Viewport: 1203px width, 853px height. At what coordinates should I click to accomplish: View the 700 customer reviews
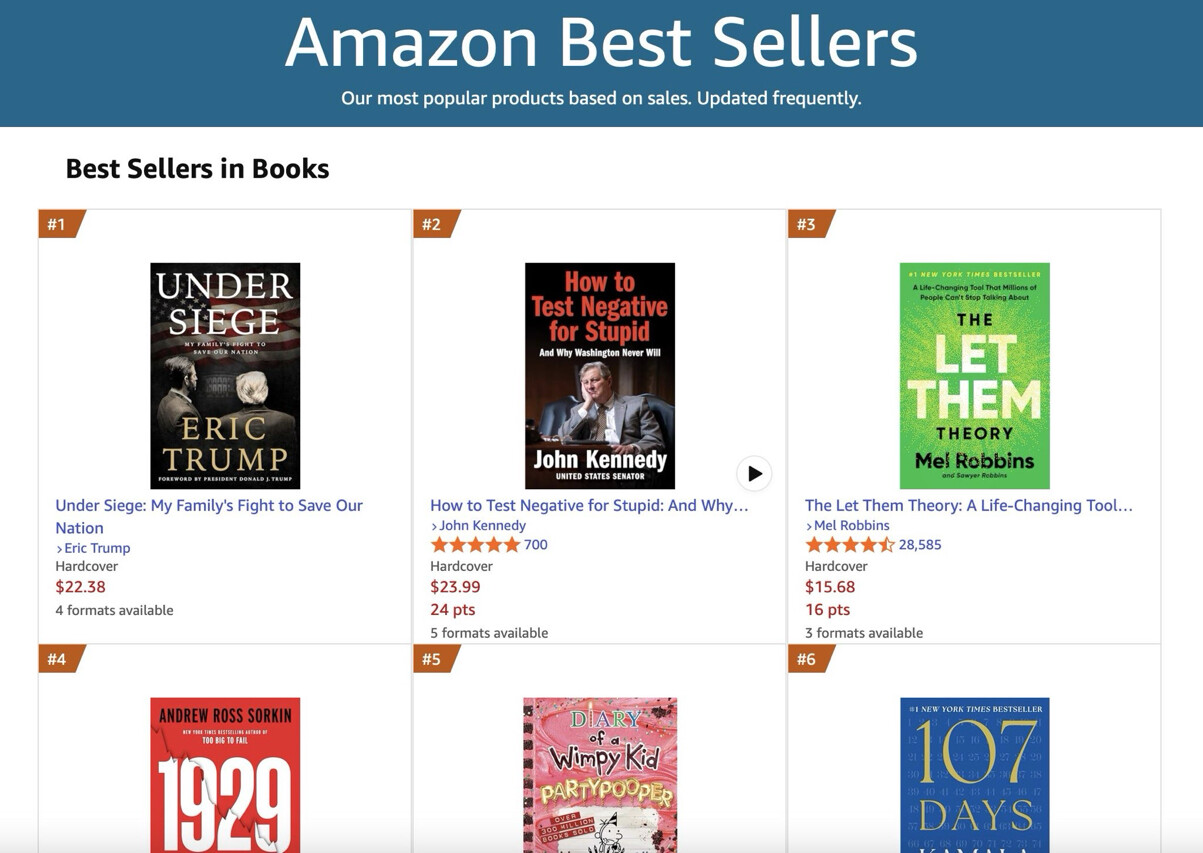click(536, 545)
